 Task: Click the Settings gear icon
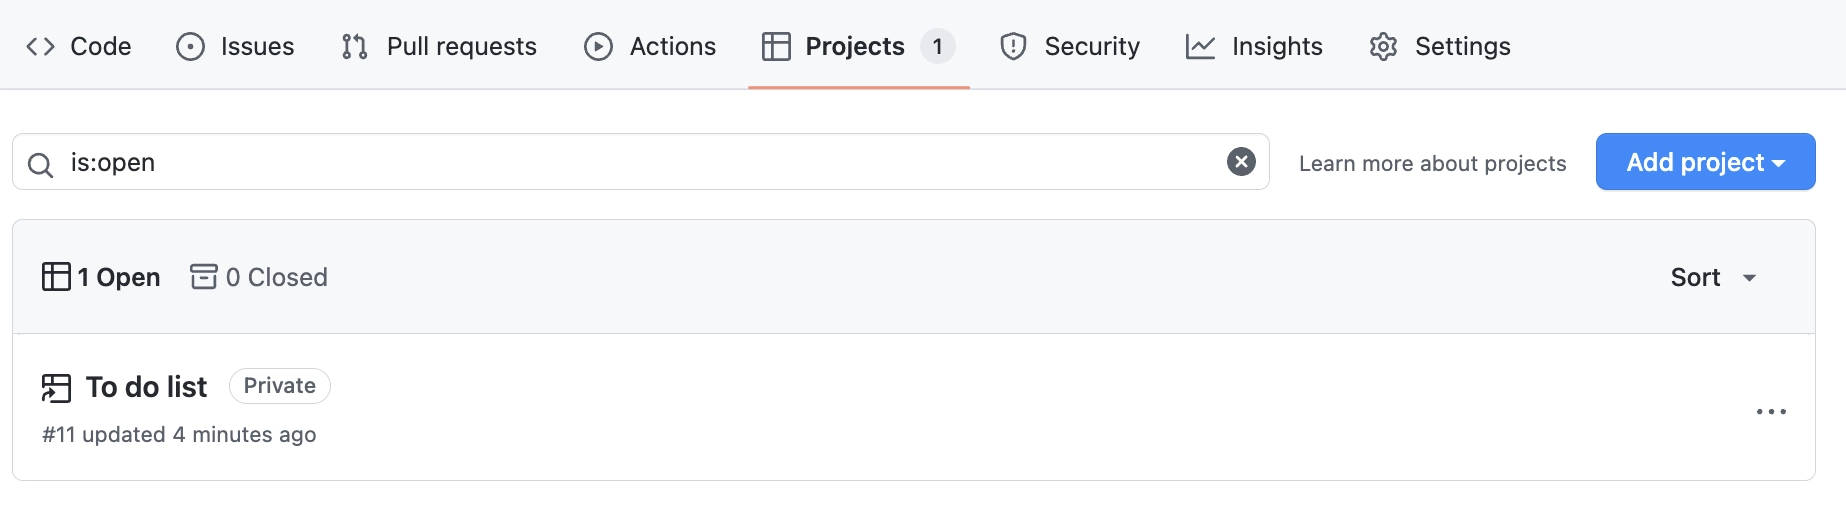(x=1383, y=46)
